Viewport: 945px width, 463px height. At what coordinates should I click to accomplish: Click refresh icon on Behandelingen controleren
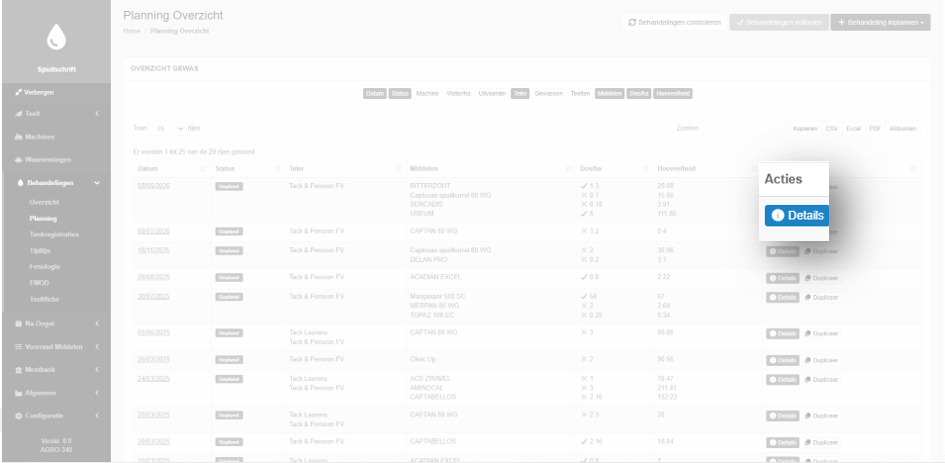pyautogui.click(x=632, y=22)
